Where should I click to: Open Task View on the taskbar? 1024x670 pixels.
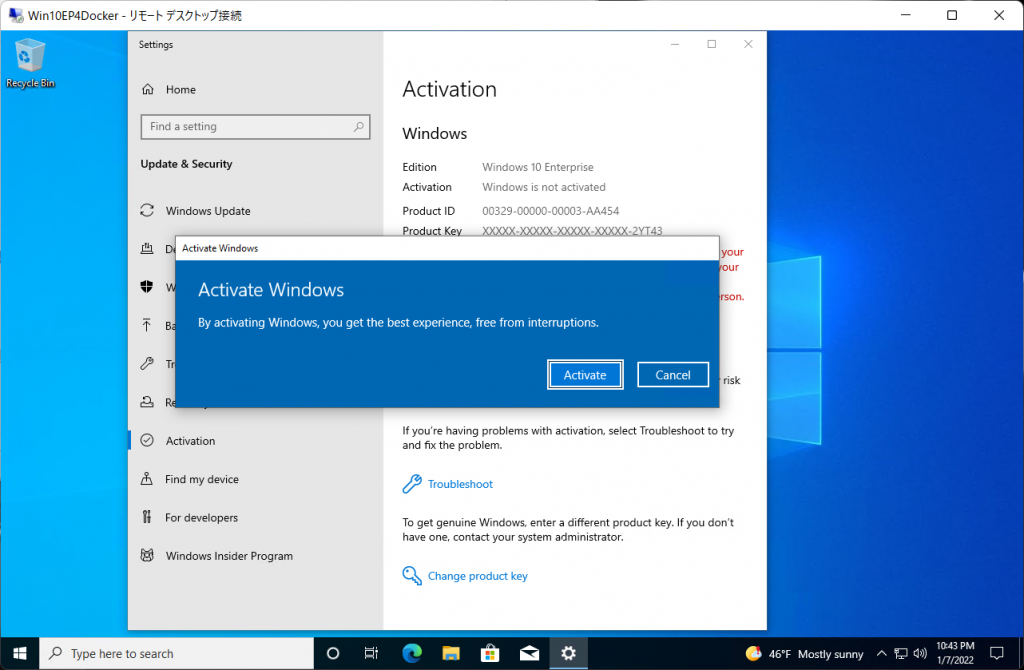(371, 653)
